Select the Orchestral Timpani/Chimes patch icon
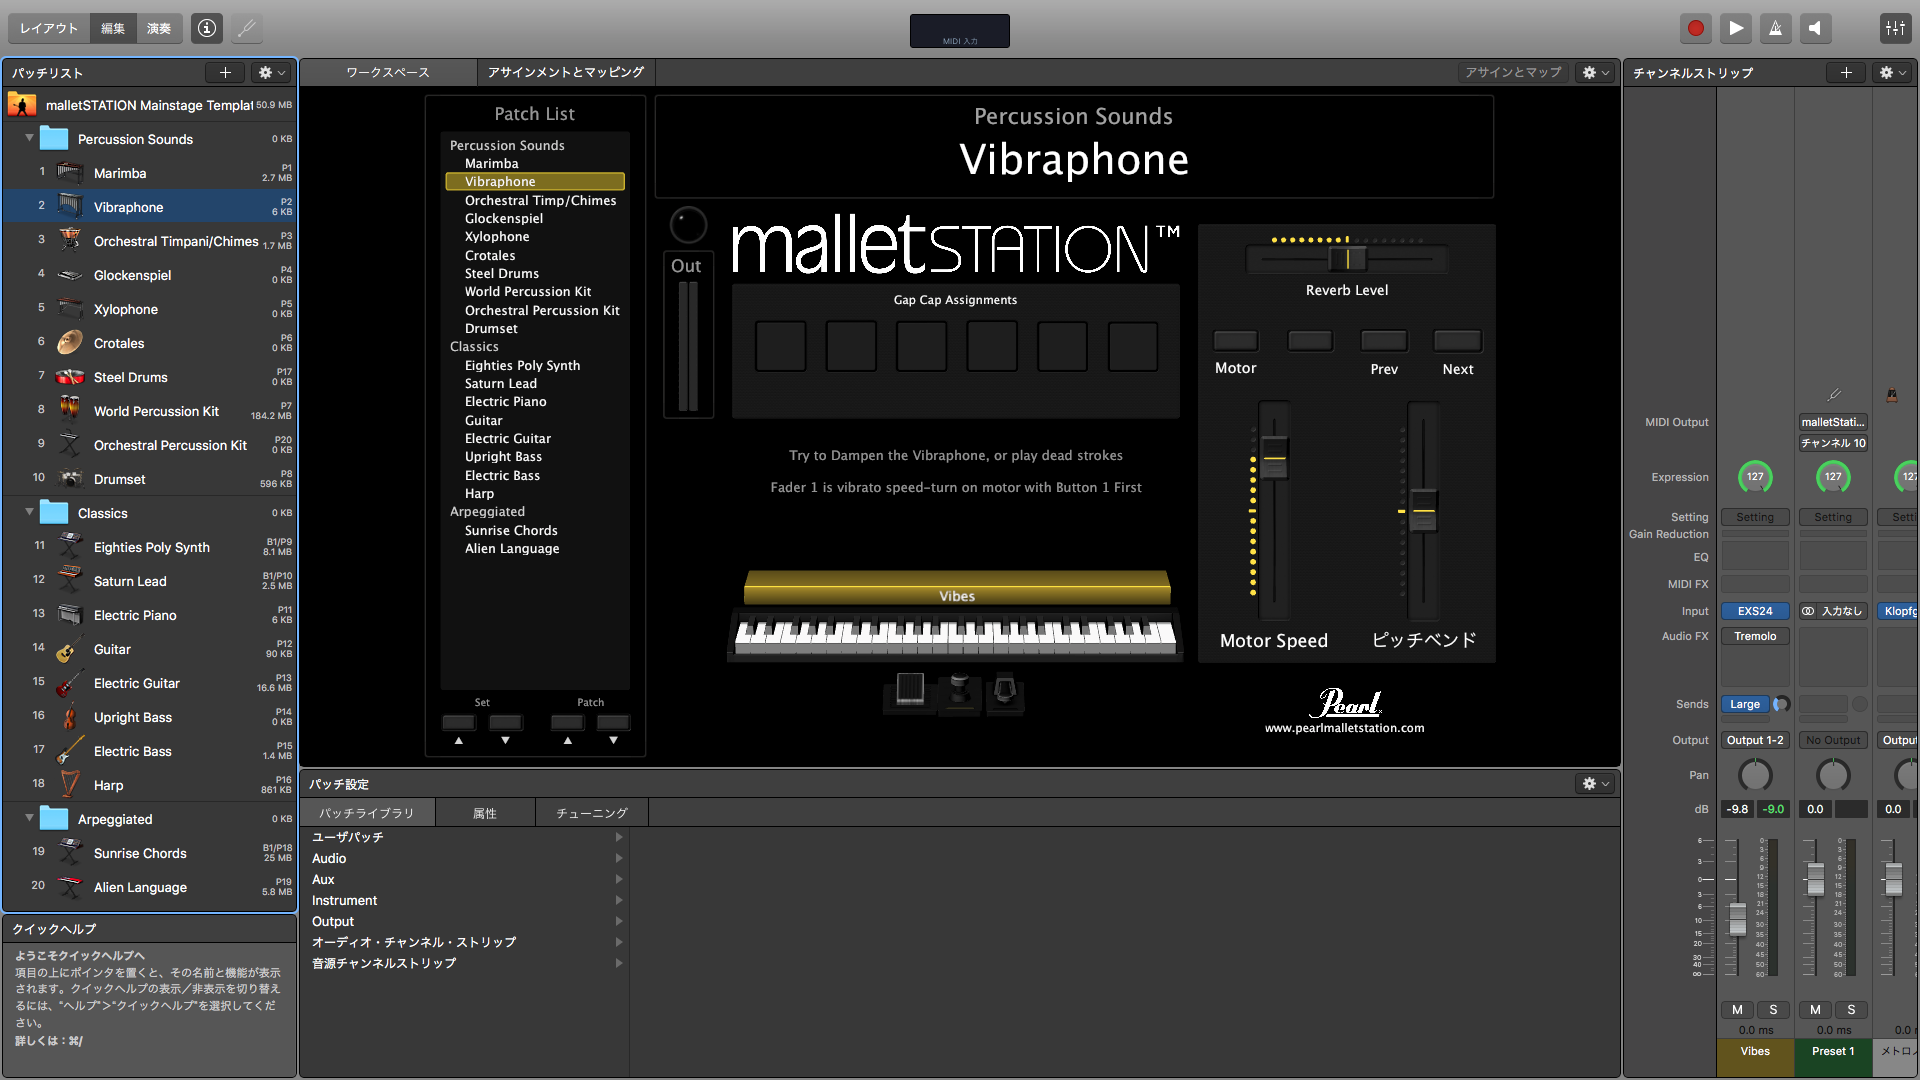 click(x=70, y=241)
